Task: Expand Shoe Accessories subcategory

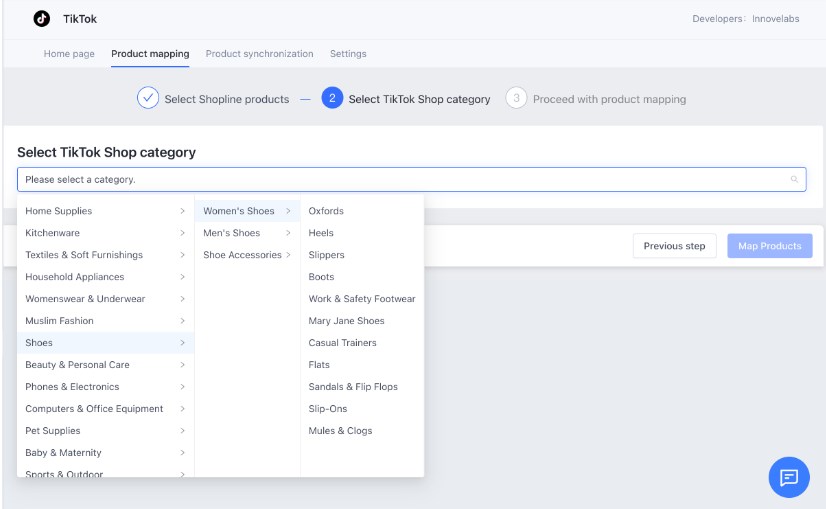Action: coord(247,255)
